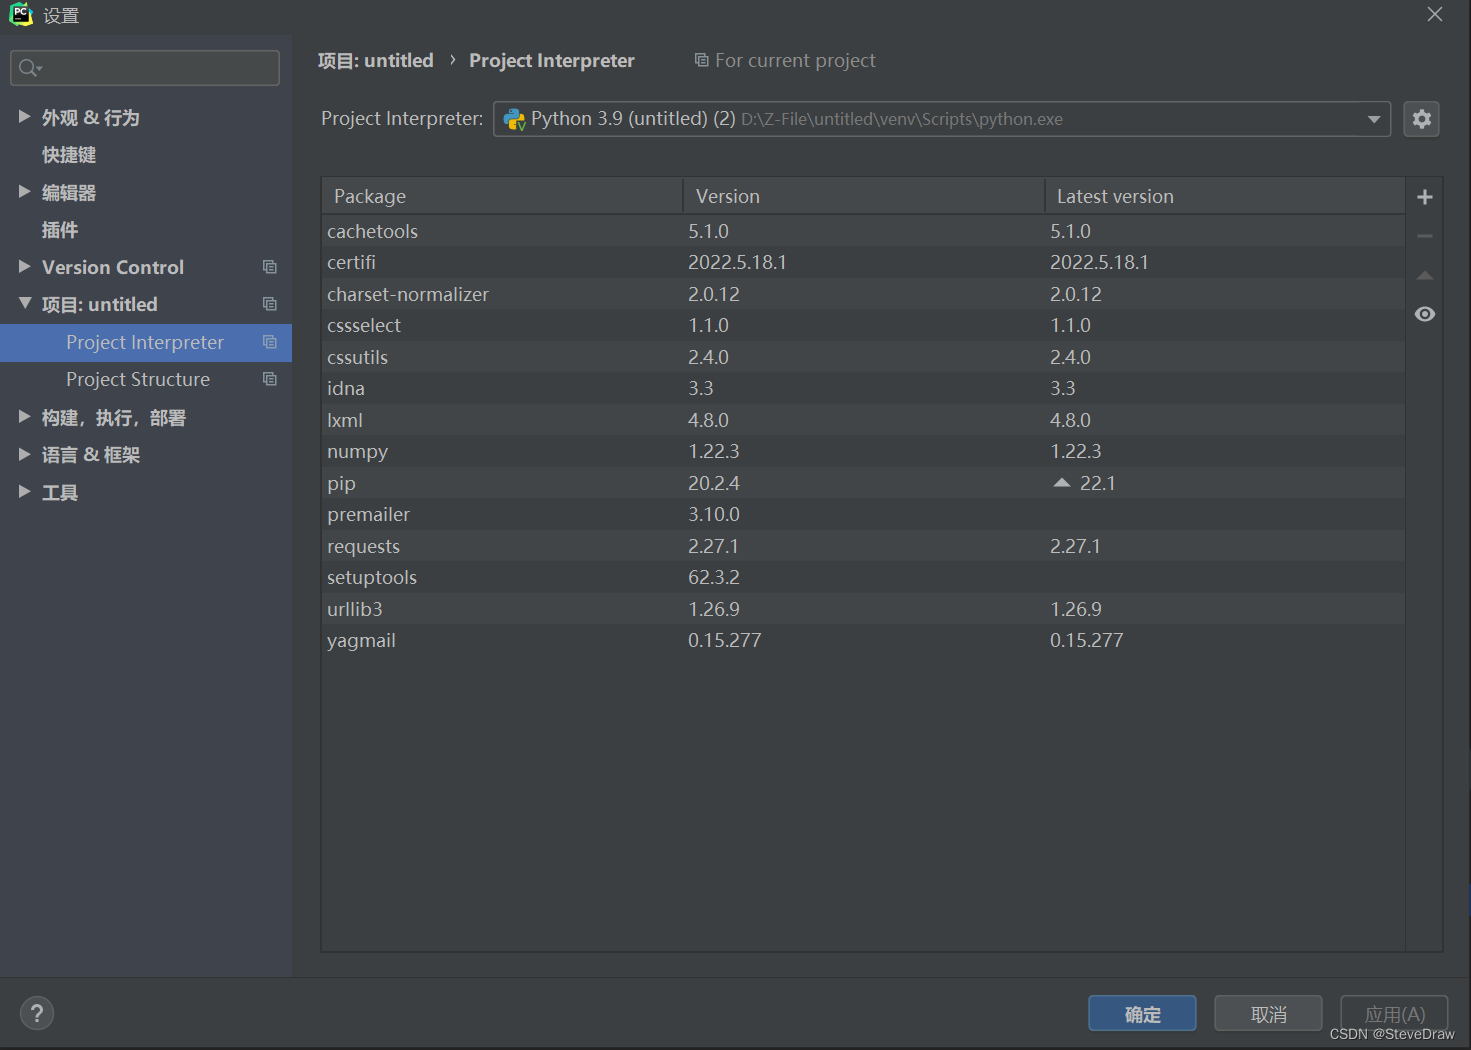The image size is (1471, 1050).
Task: Expand the Version Control section
Action: coord(24,267)
